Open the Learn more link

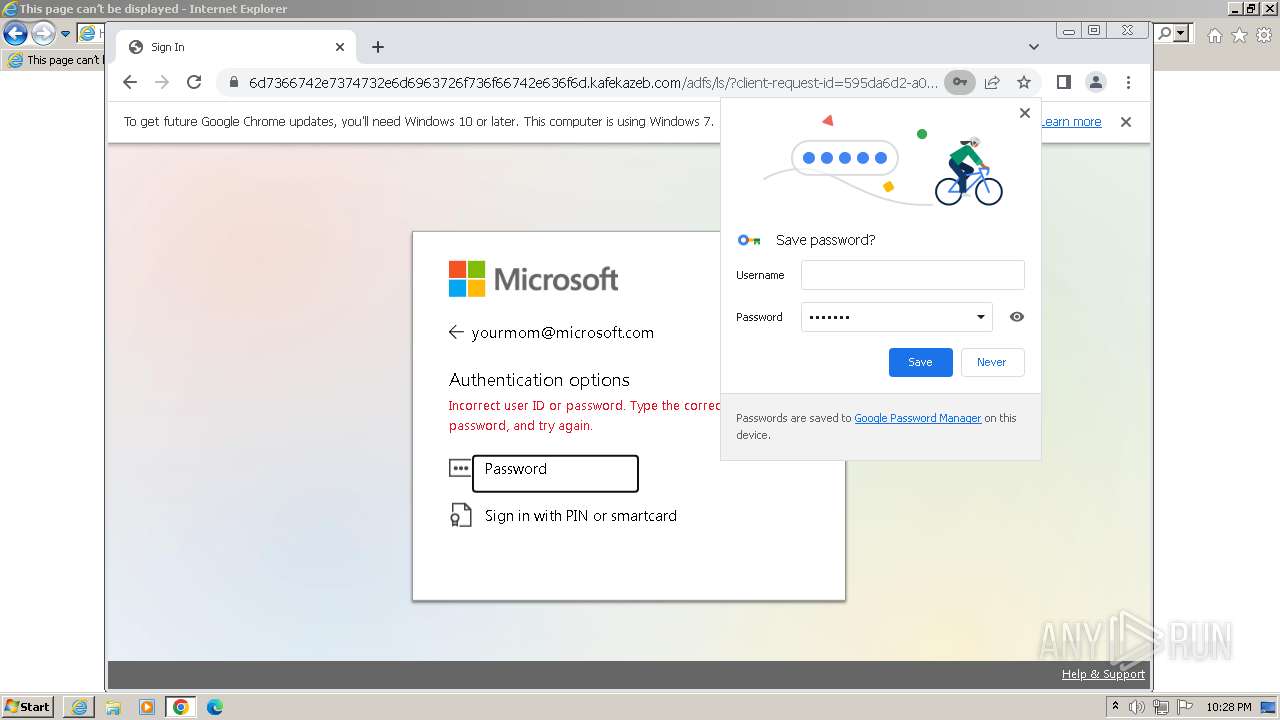pyautogui.click(x=1071, y=122)
